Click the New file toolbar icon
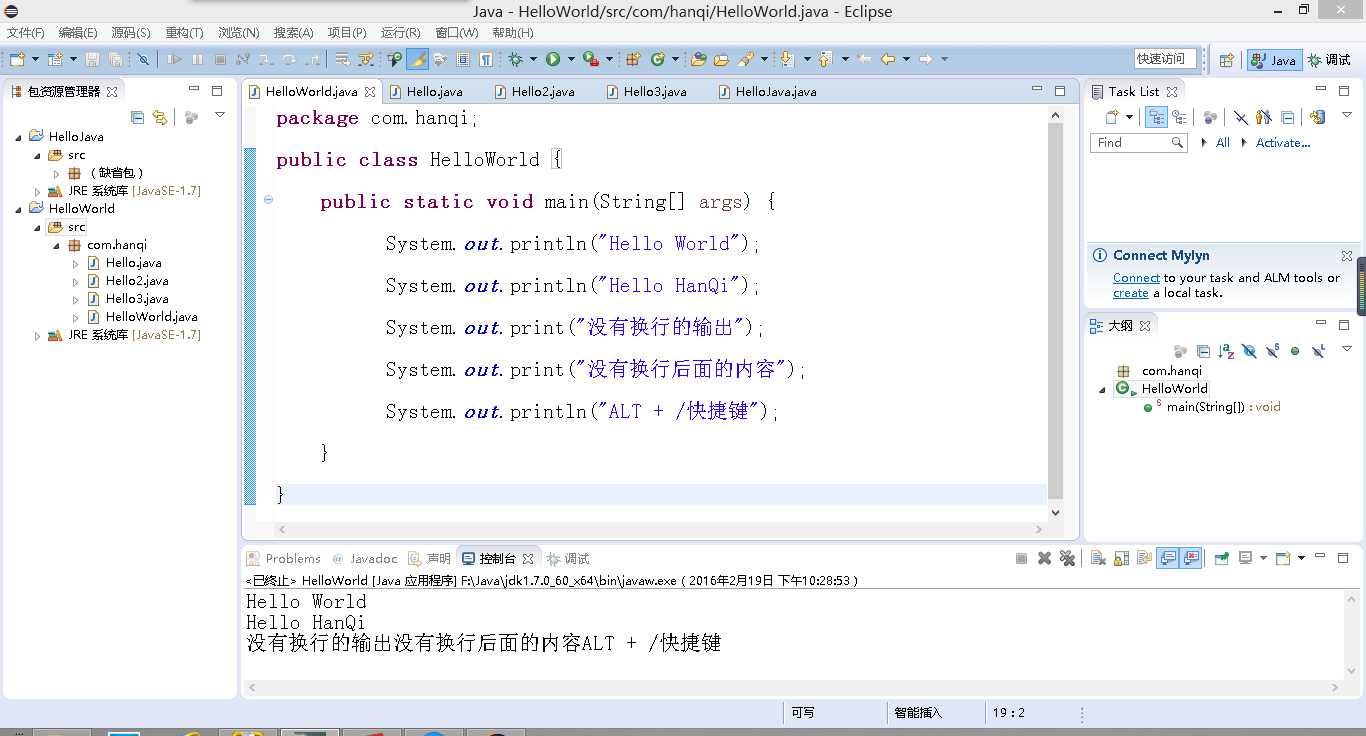 click(17, 59)
